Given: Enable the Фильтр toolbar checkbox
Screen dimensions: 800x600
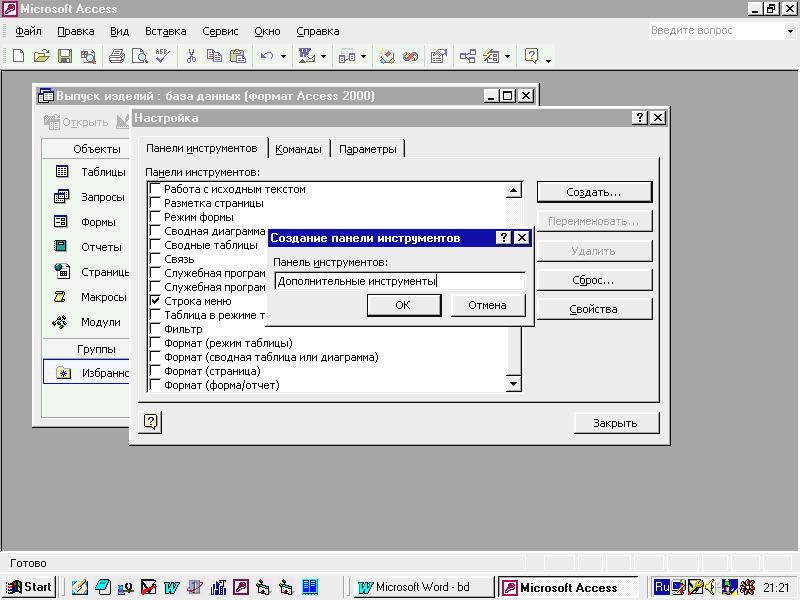Looking at the screenshot, I should click(x=155, y=329).
